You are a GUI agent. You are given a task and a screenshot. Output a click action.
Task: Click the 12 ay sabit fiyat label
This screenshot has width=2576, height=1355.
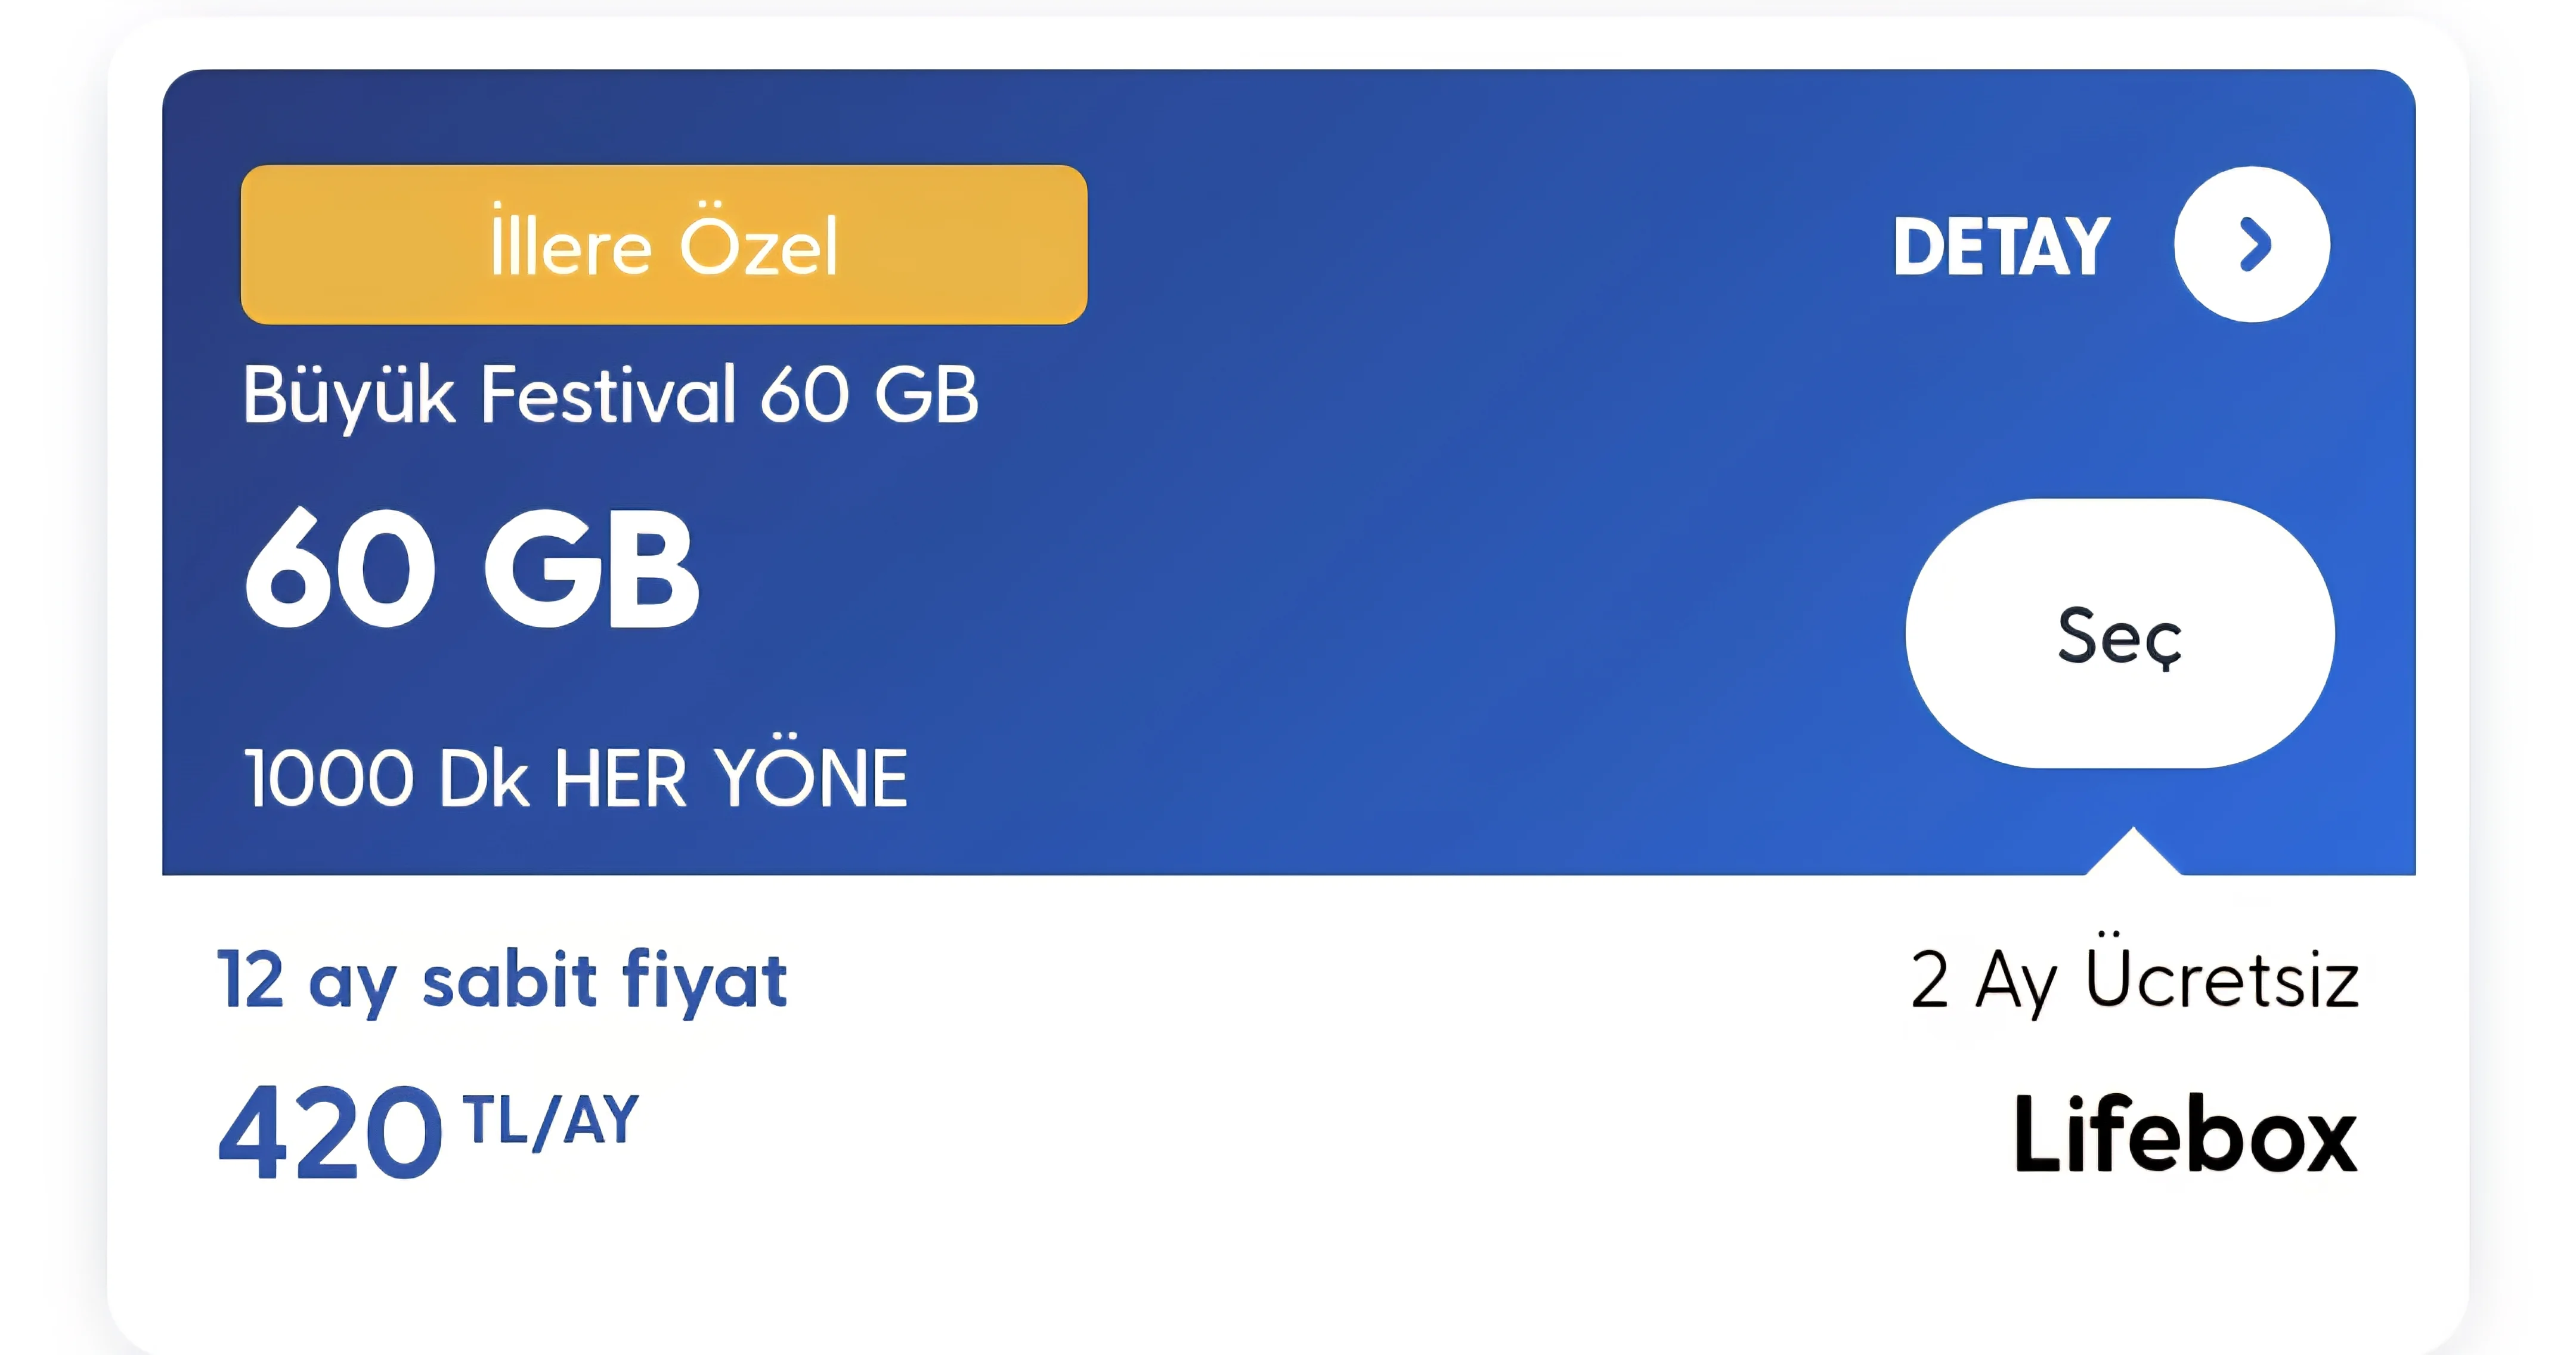click(503, 980)
